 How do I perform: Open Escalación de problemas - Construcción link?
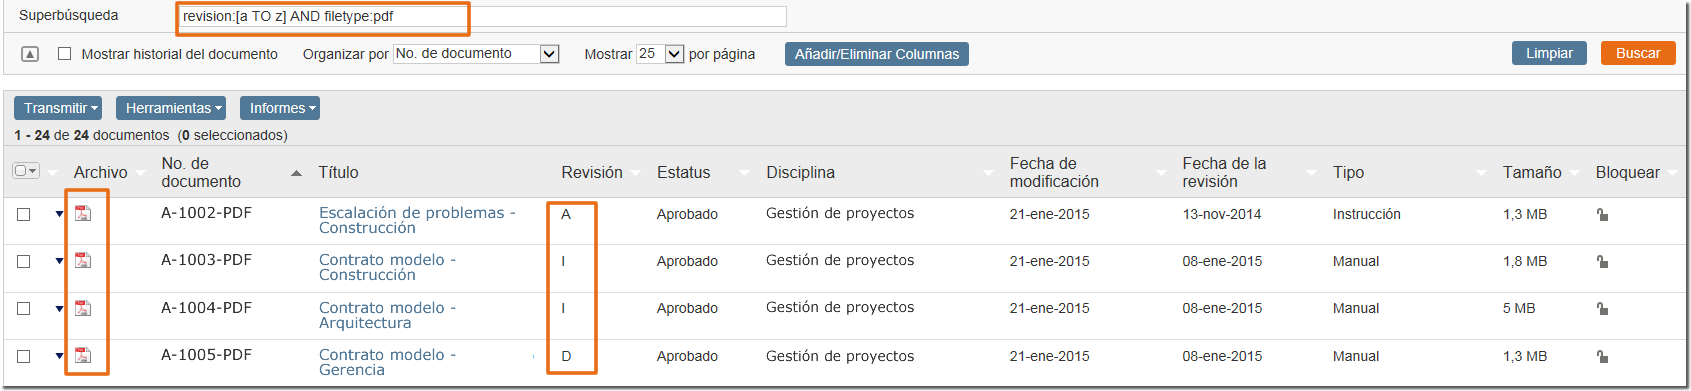click(417, 220)
